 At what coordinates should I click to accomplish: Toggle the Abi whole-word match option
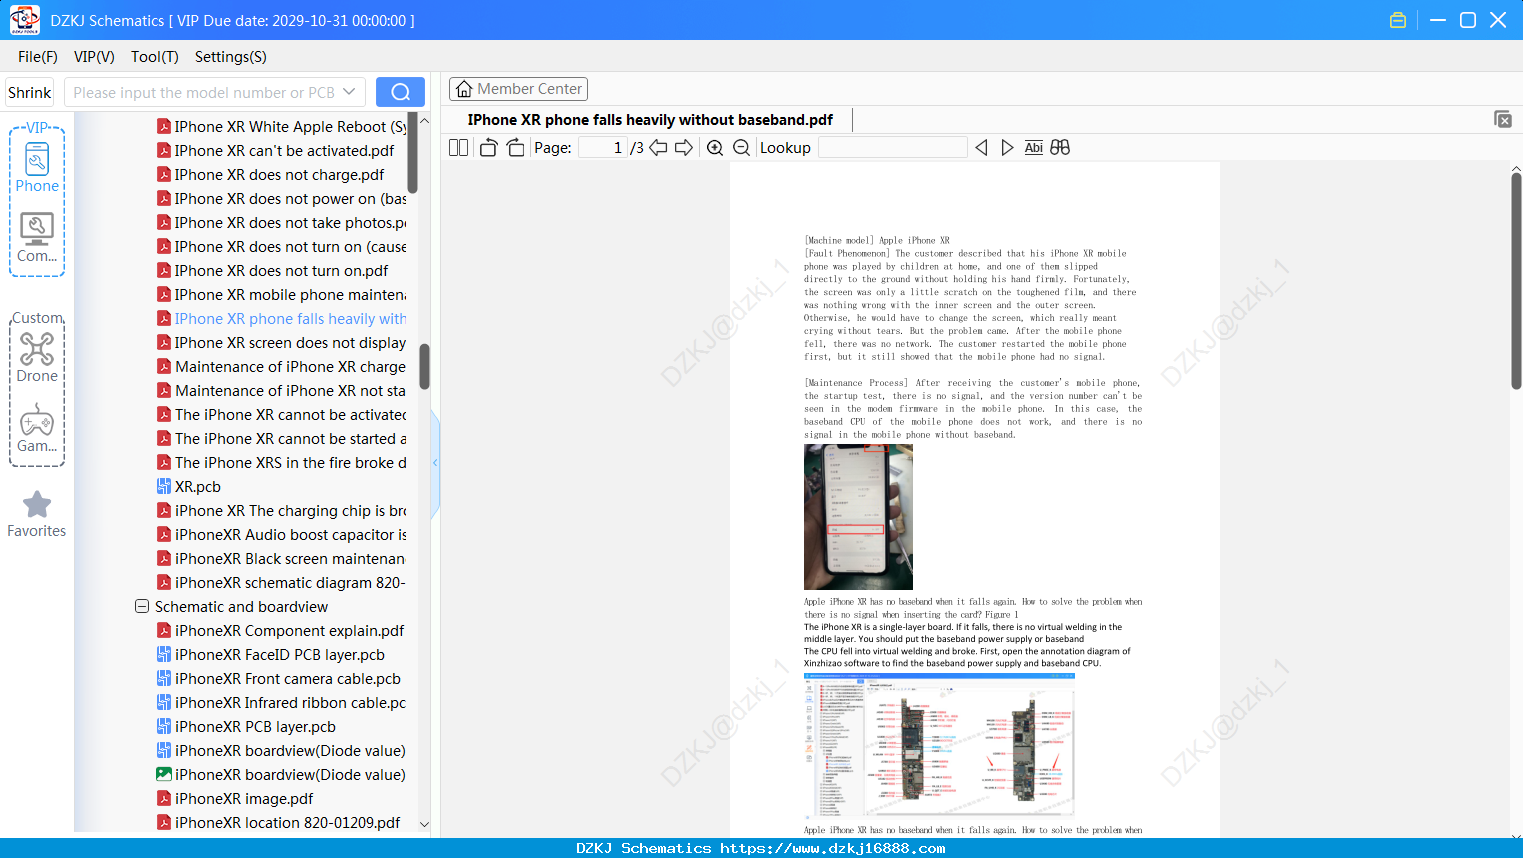[x=1034, y=148]
